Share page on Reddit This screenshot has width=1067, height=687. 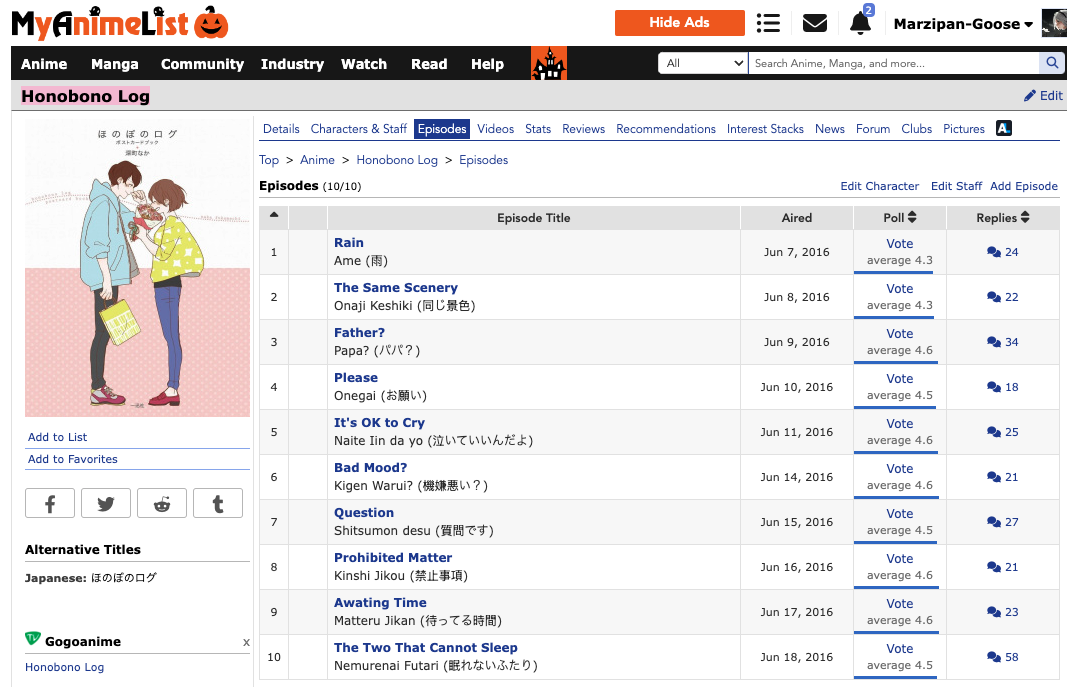(162, 504)
